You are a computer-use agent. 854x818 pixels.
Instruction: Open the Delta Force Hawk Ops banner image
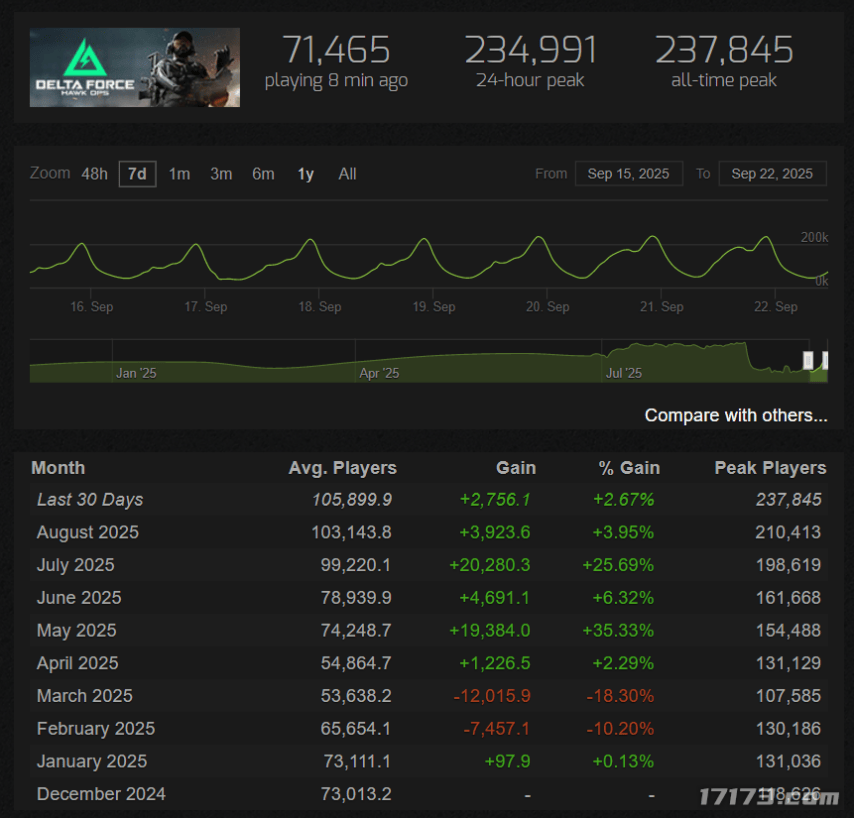tap(135, 68)
